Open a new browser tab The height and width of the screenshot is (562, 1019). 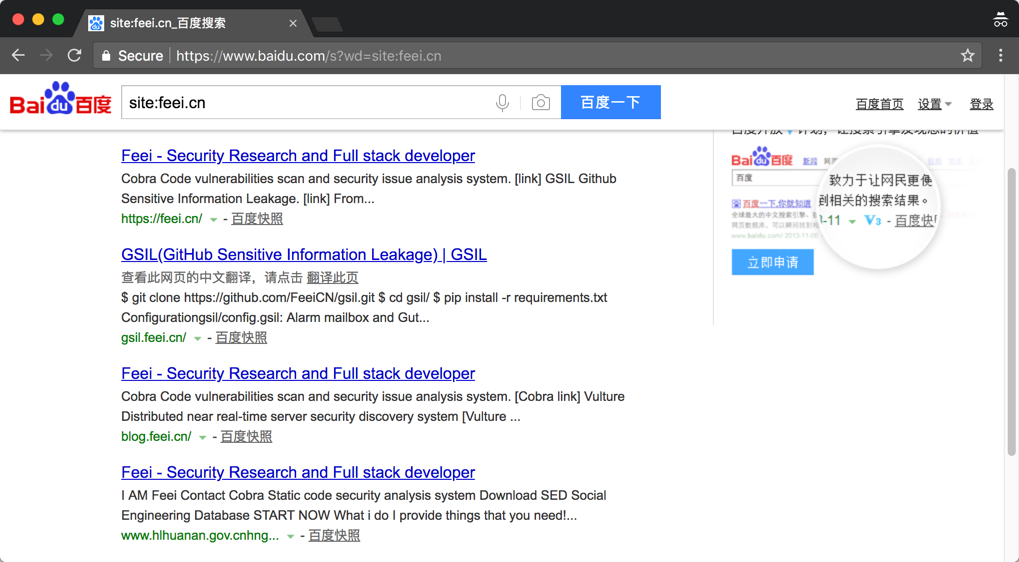(327, 24)
